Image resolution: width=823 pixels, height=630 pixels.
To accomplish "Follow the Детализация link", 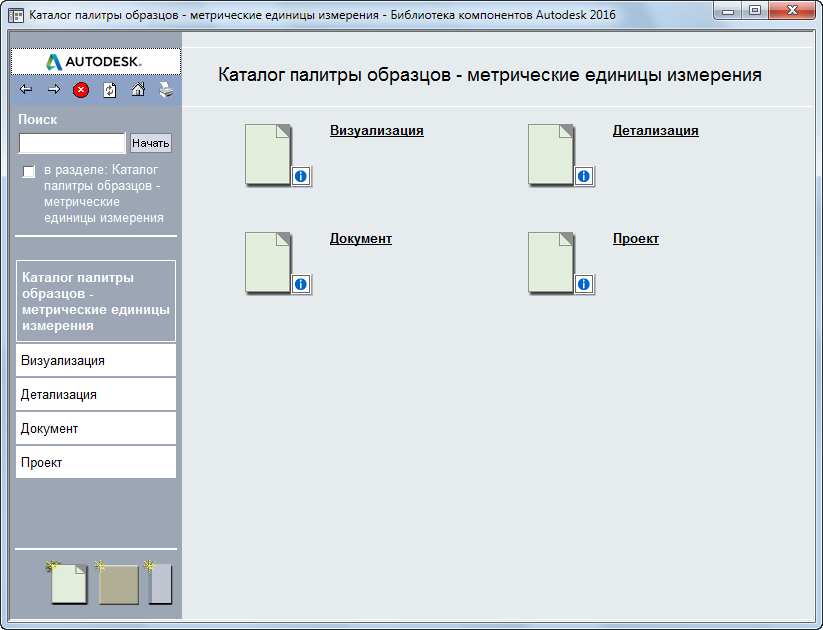I will coord(656,130).
